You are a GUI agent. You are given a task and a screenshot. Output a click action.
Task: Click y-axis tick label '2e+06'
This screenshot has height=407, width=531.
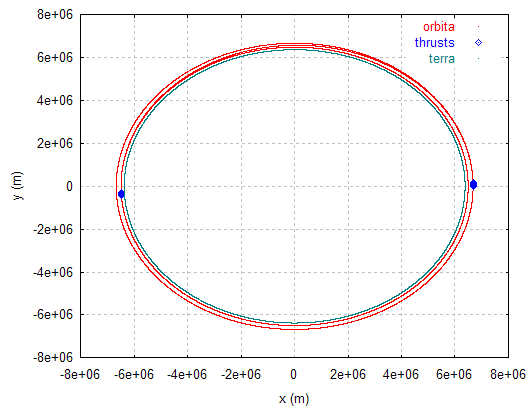(55, 144)
